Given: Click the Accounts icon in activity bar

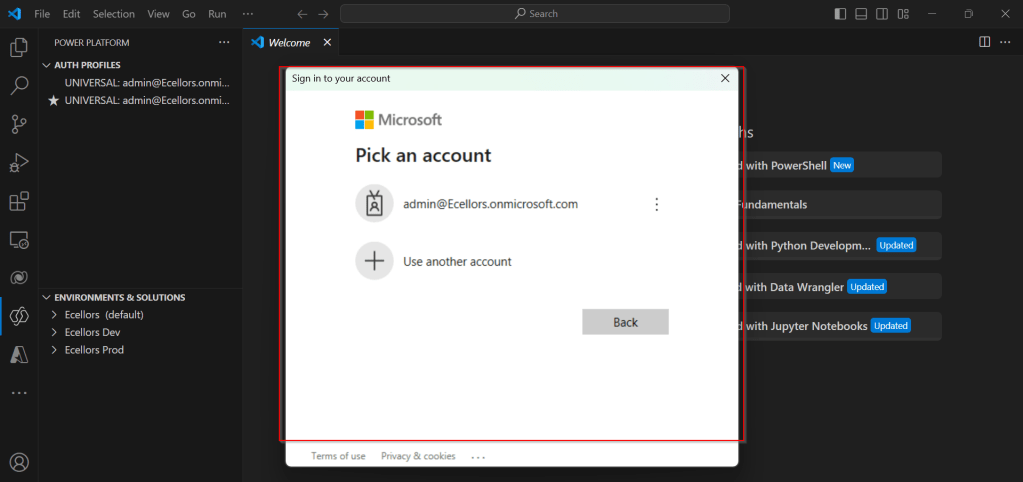Looking at the screenshot, I should [x=19, y=462].
